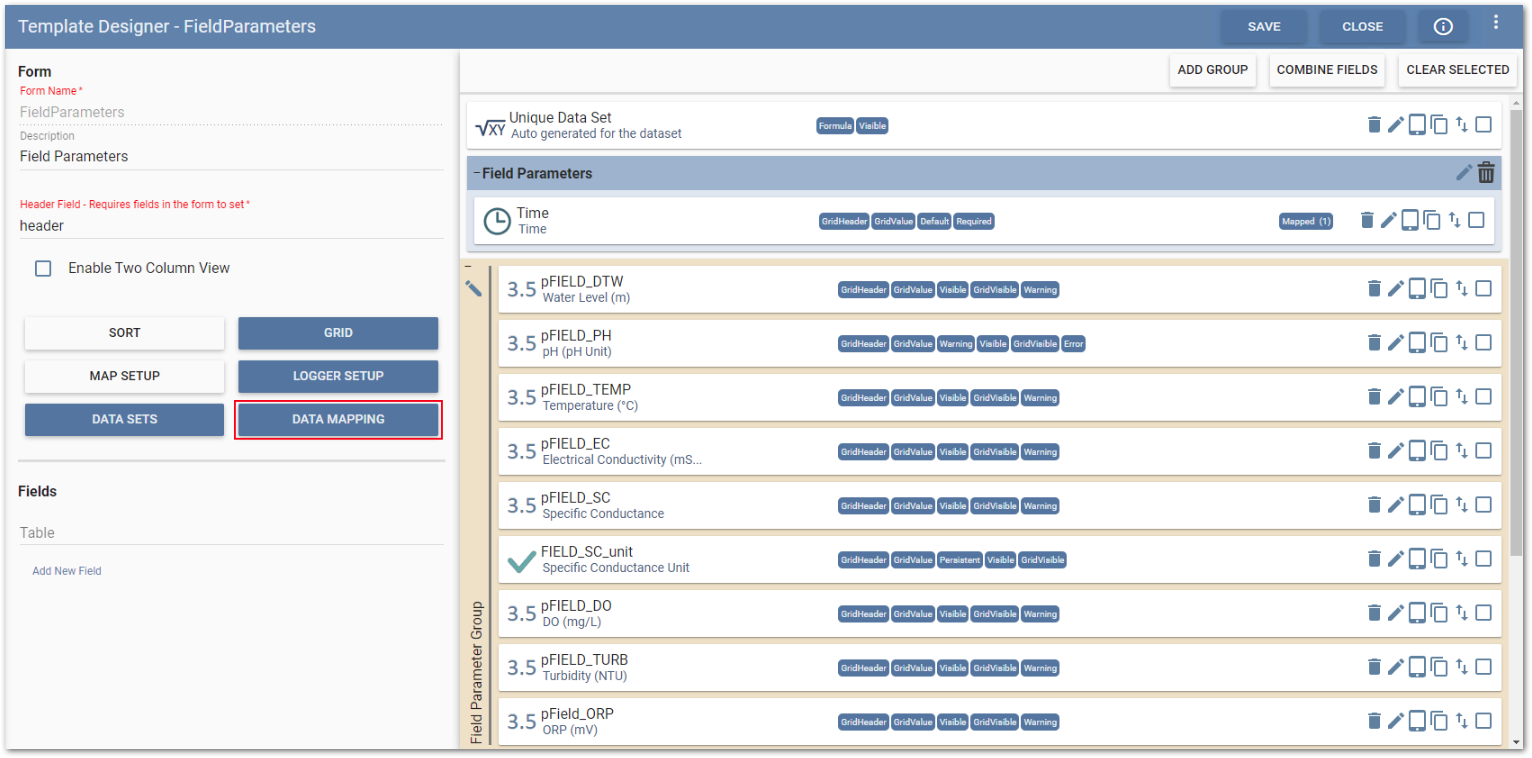This screenshot has width=1532, height=758.
Task: Copy the Time field
Action: 1432,220
